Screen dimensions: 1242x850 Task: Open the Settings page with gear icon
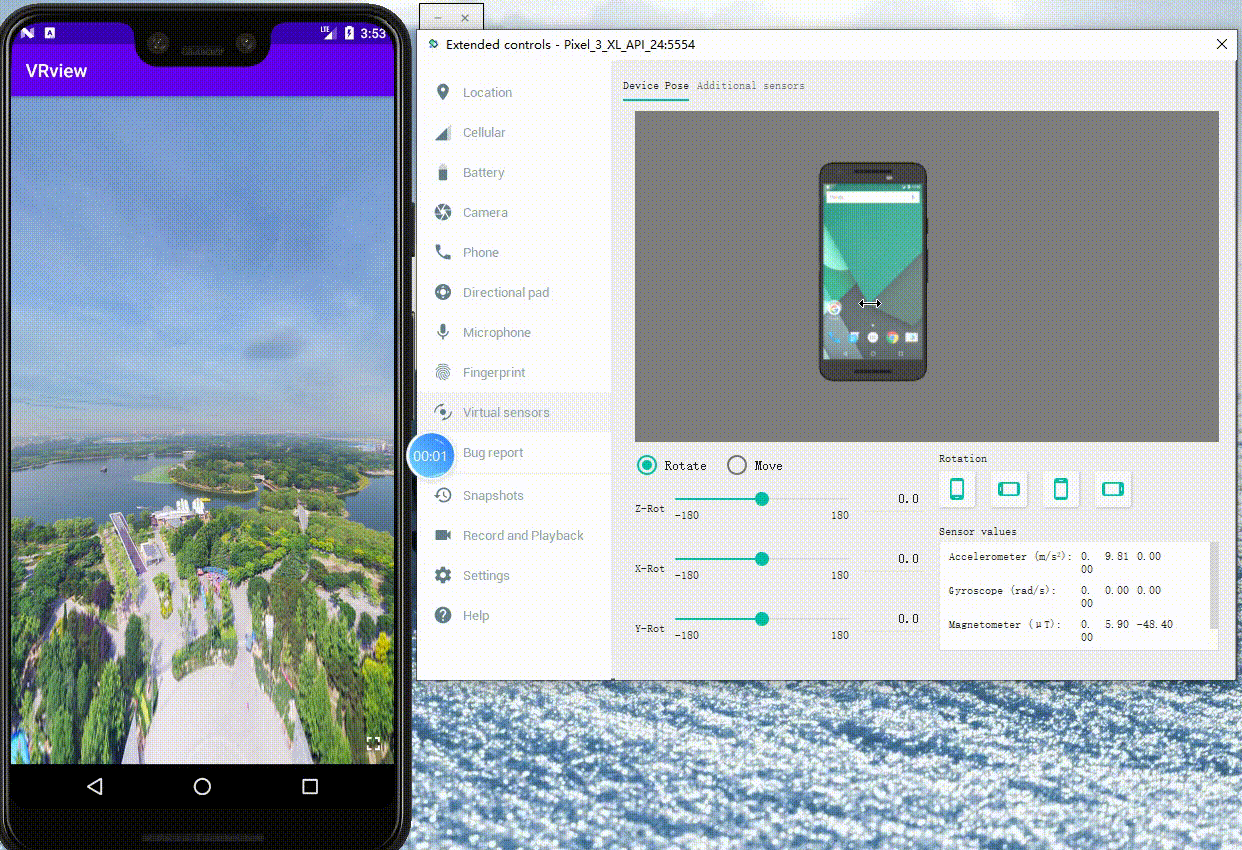(x=513, y=575)
